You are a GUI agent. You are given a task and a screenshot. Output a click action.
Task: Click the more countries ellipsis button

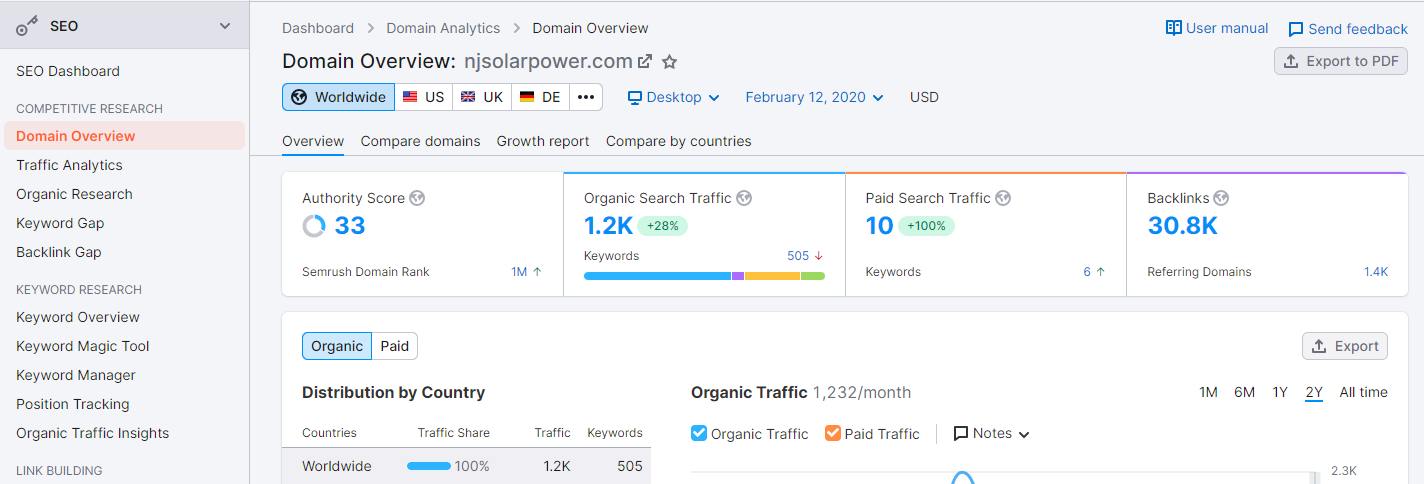tap(586, 97)
